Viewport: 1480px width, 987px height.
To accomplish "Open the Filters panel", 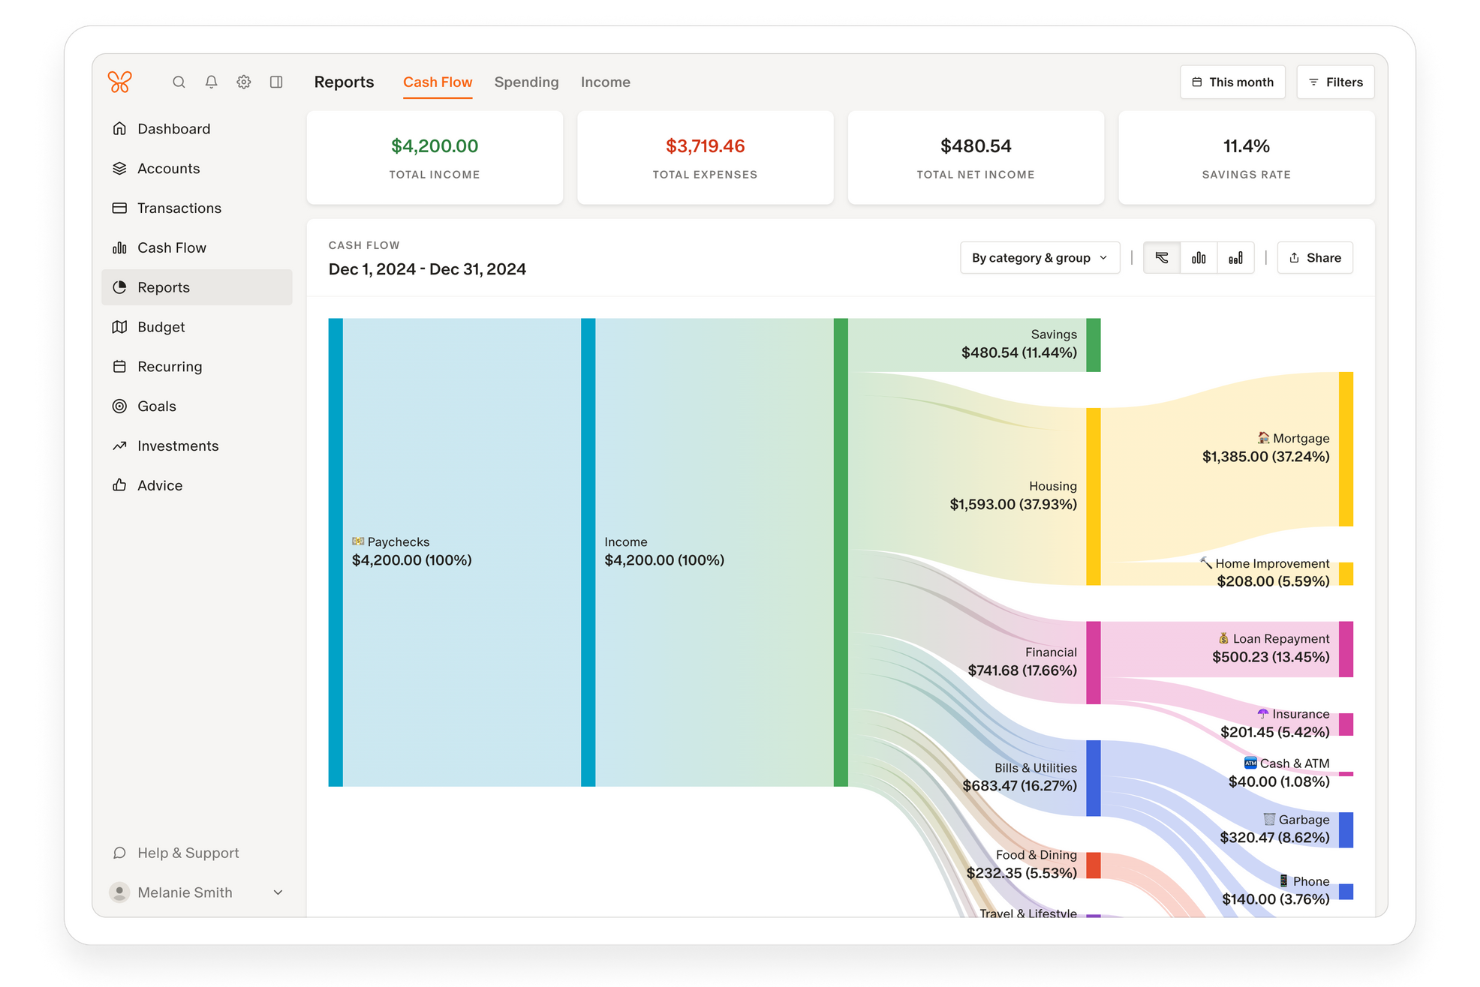I will [1335, 81].
